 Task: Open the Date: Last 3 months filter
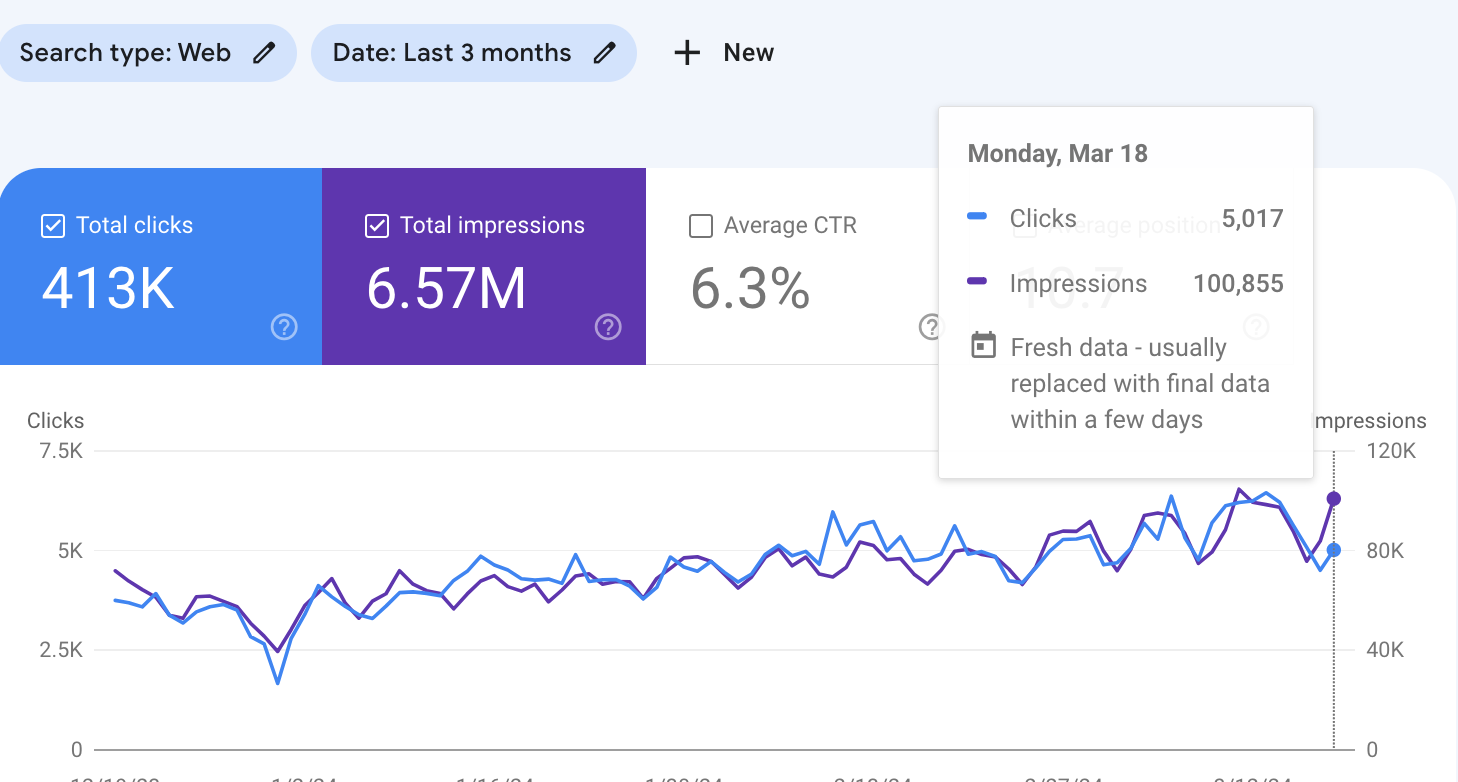pyautogui.click(x=452, y=53)
